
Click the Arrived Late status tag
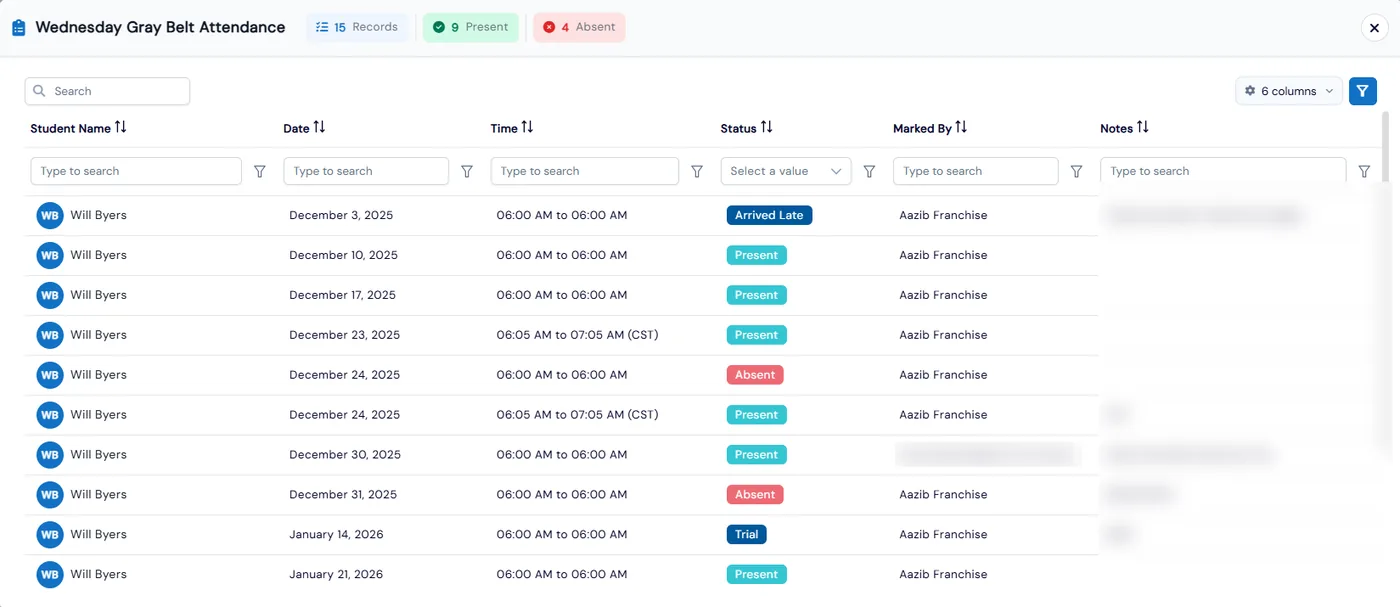(x=769, y=215)
